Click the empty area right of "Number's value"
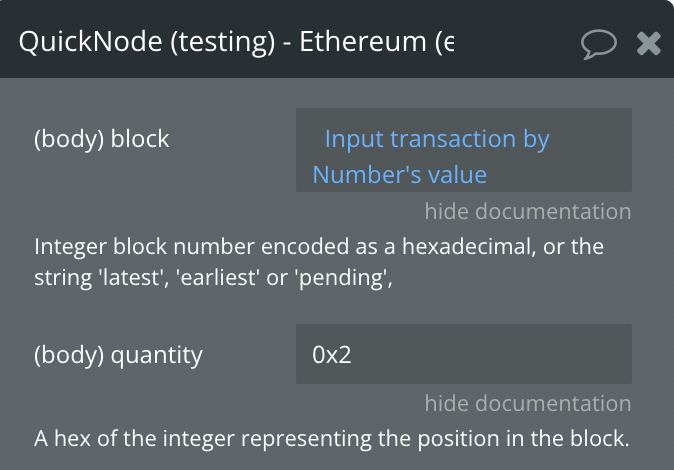 pos(557,175)
